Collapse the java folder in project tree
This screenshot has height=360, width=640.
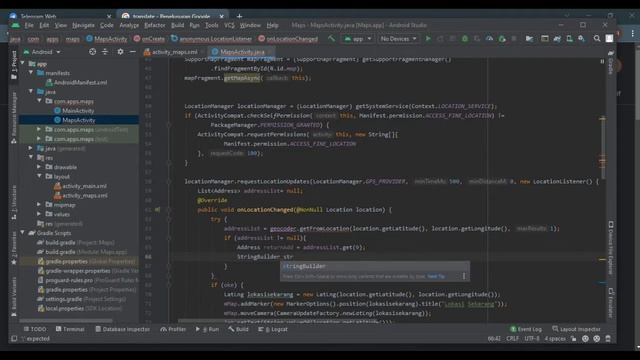(31, 91)
